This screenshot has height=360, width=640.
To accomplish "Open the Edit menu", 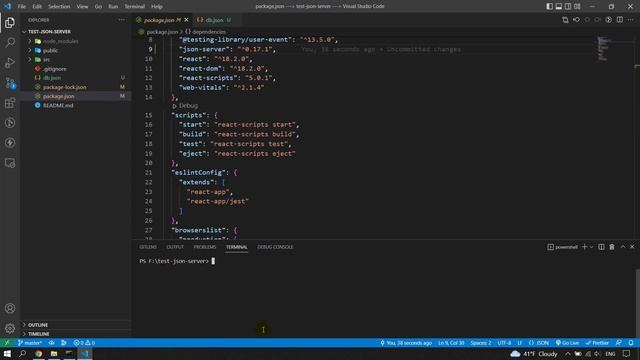I will pyautogui.click(x=37, y=7).
